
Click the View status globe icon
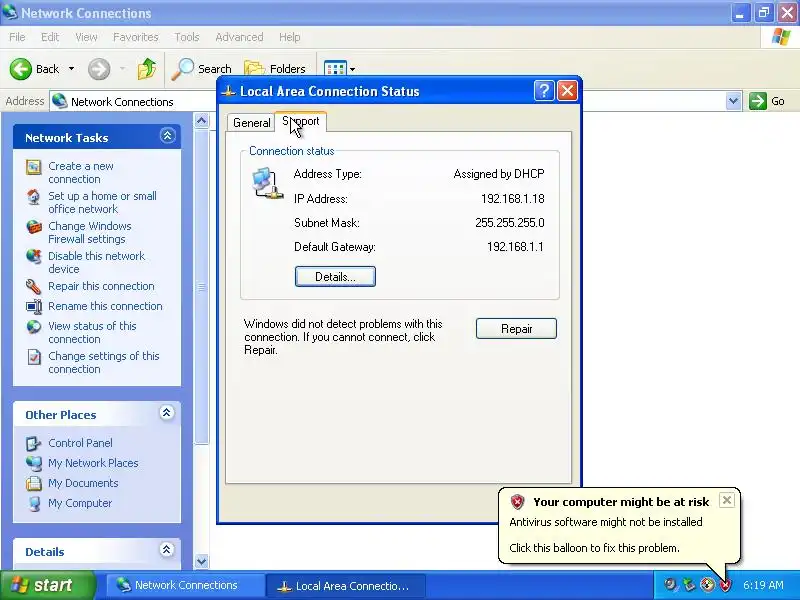(34, 327)
